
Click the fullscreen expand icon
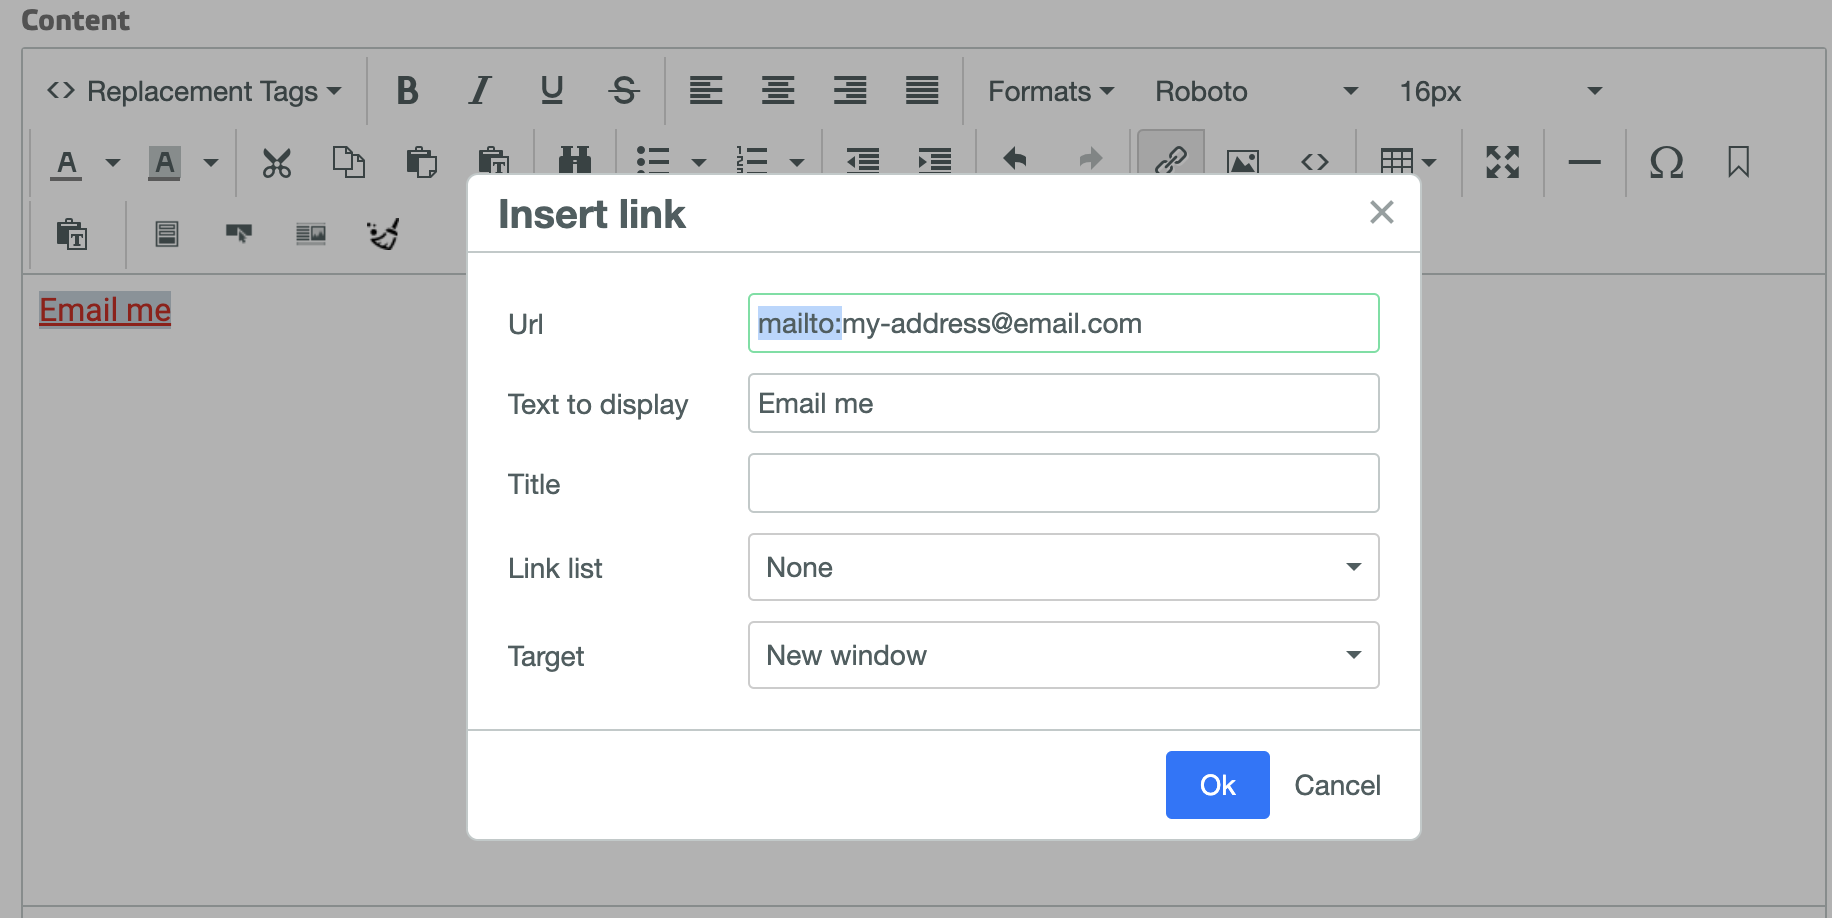1502,162
